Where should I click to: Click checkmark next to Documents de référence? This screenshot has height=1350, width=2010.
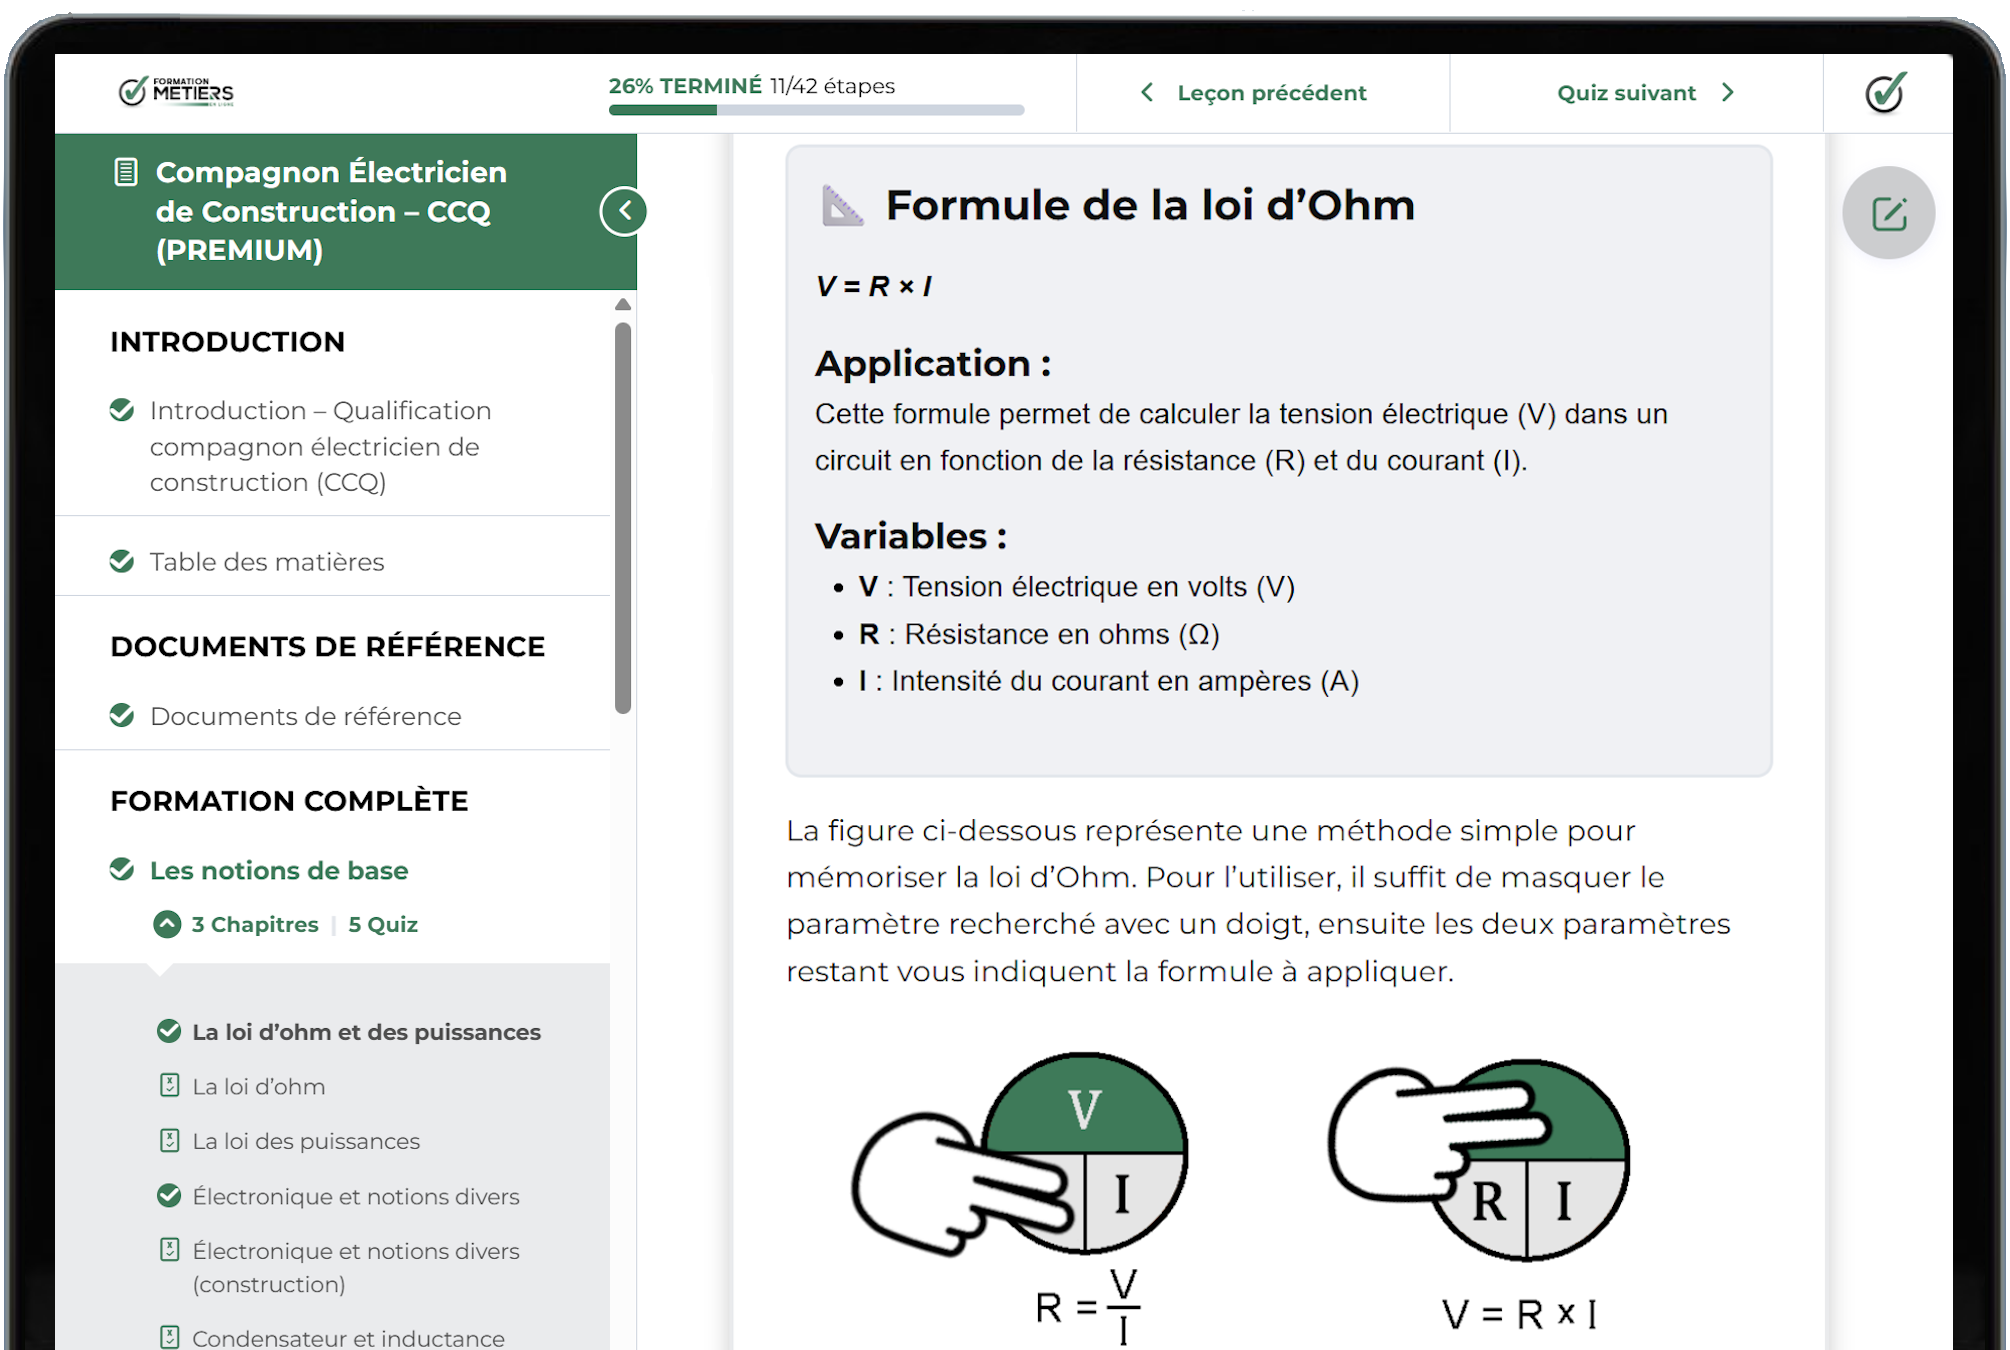pos(122,715)
